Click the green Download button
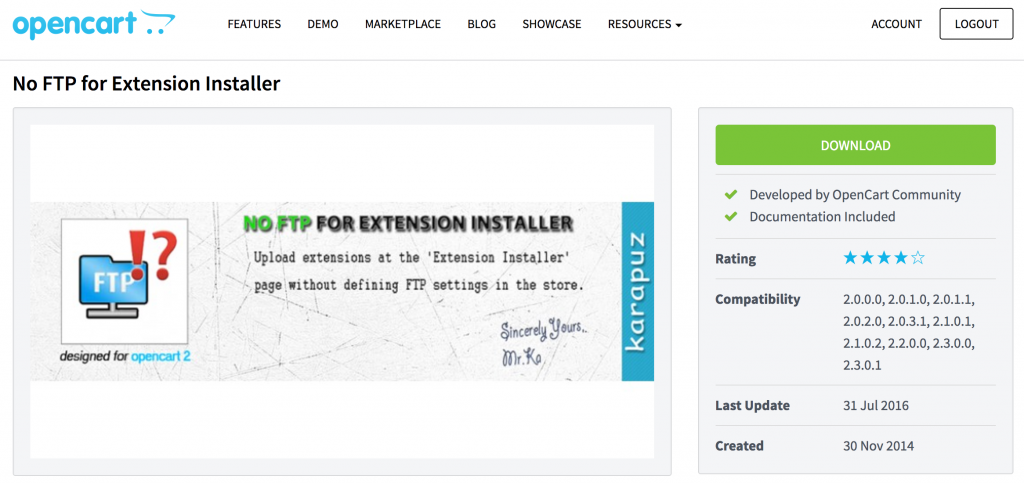 pyautogui.click(x=856, y=145)
